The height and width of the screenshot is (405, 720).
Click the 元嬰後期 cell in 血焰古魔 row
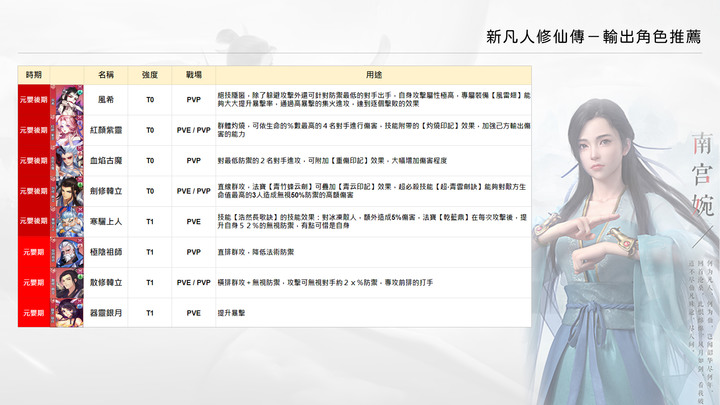[x=34, y=160]
